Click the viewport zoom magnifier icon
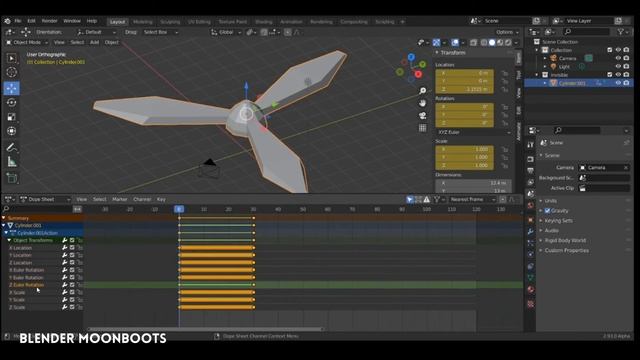Viewport: 640px width, 360px height. pyautogui.click(x=422, y=91)
